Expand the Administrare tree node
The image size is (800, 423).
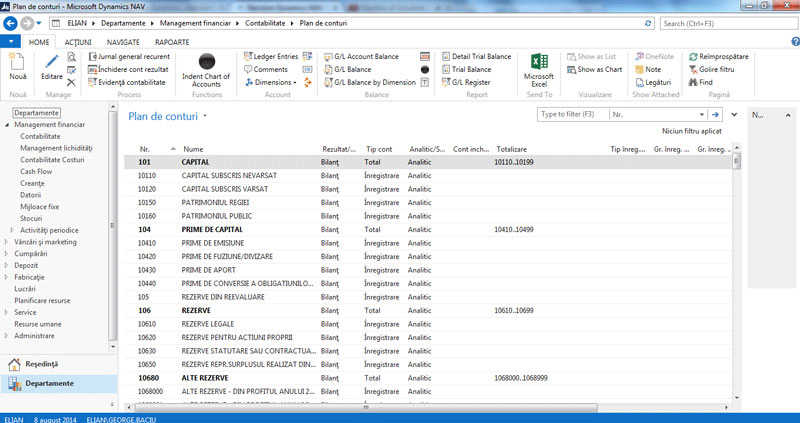(x=7, y=336)
